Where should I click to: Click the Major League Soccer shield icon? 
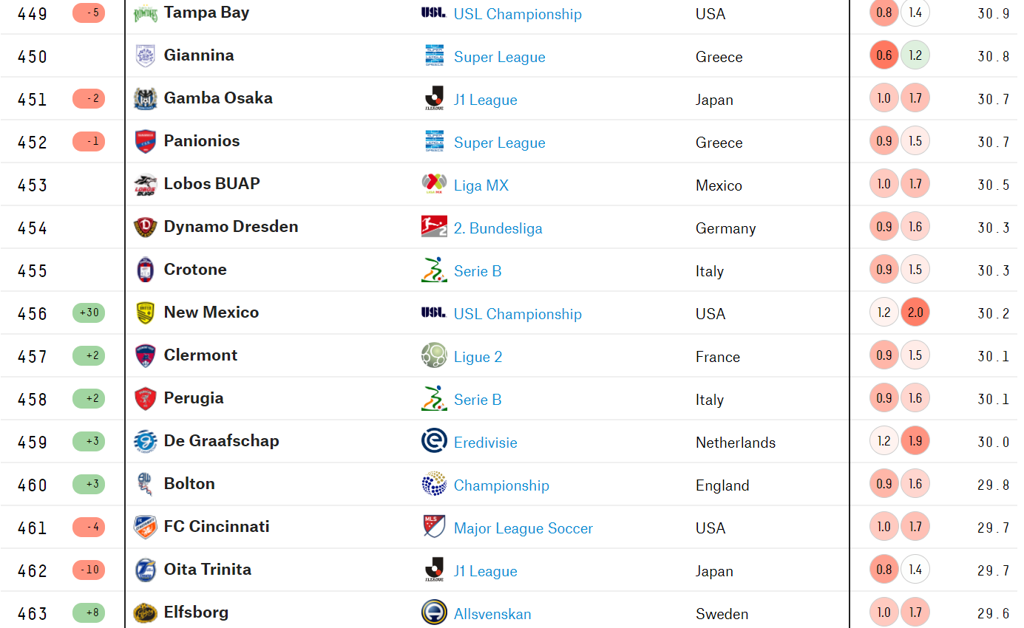pyautogui.click(x=434, y=527)
